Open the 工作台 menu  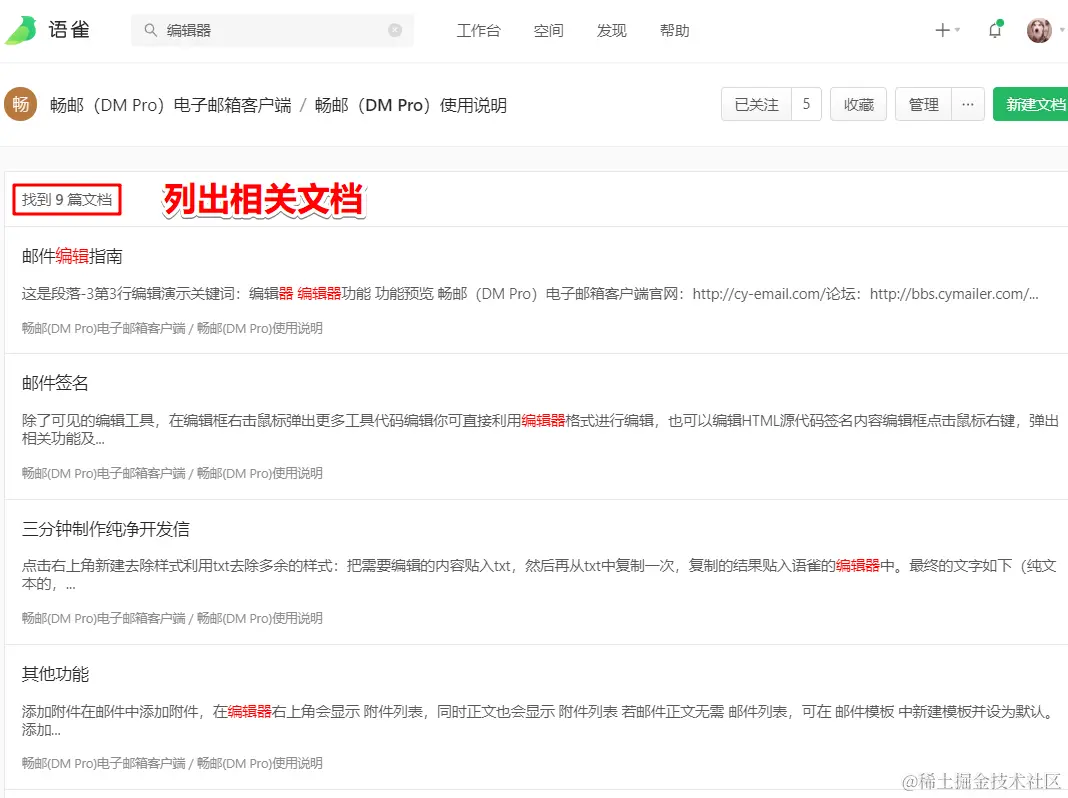click(478, 31)
